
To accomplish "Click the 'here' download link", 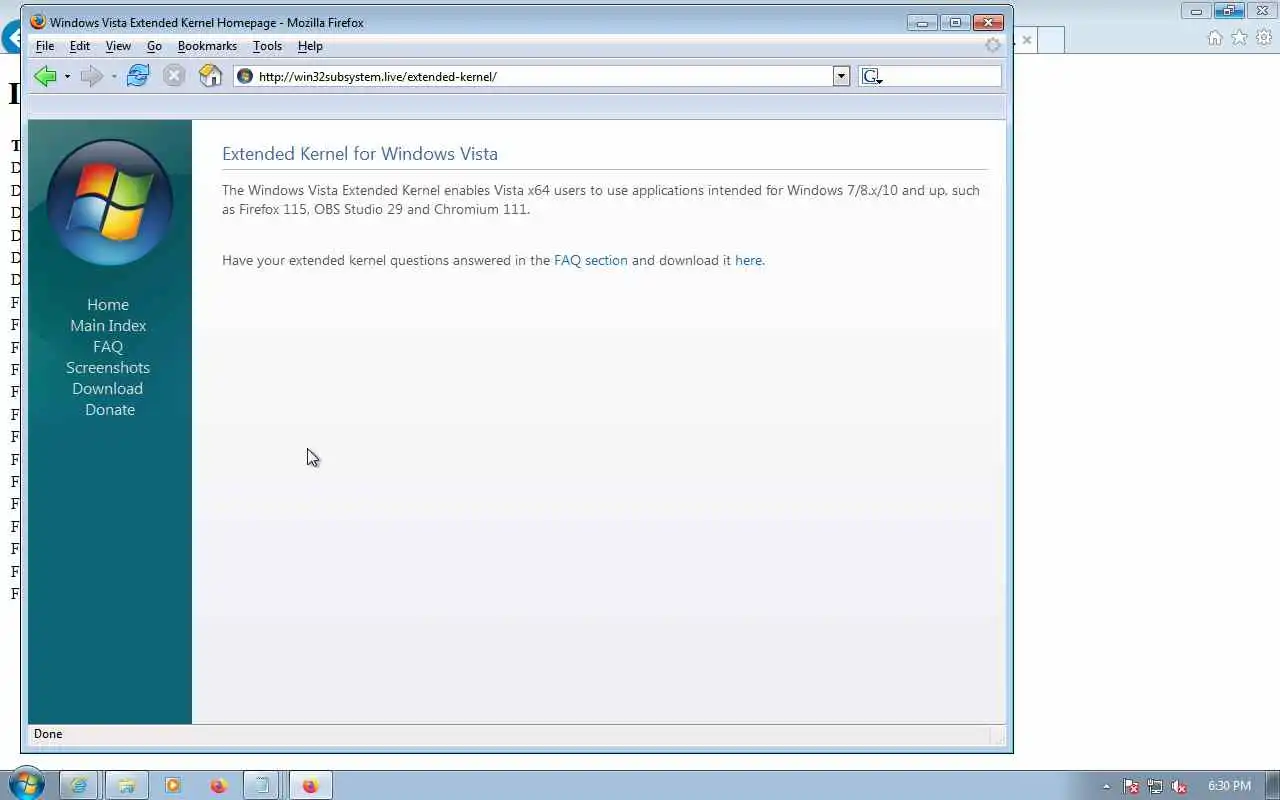I will coord(748,260).
